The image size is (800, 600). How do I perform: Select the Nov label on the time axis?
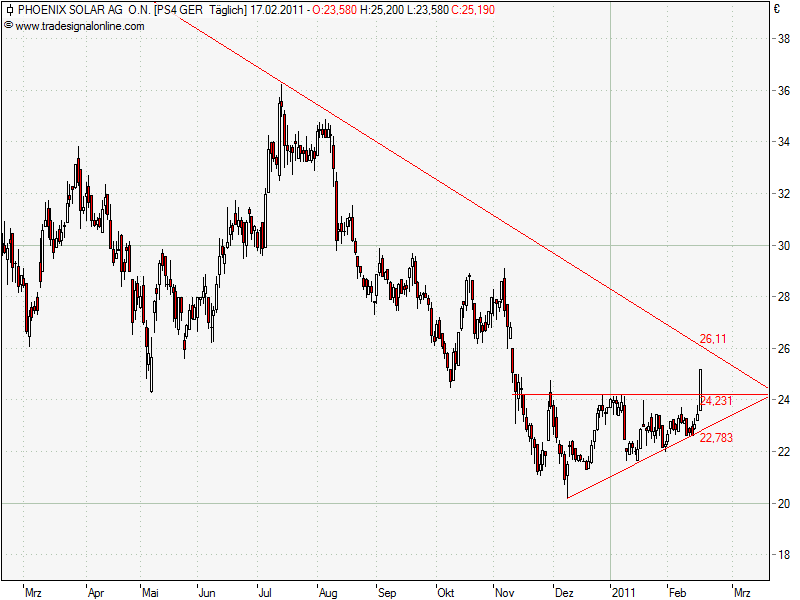tap(504, 591)
